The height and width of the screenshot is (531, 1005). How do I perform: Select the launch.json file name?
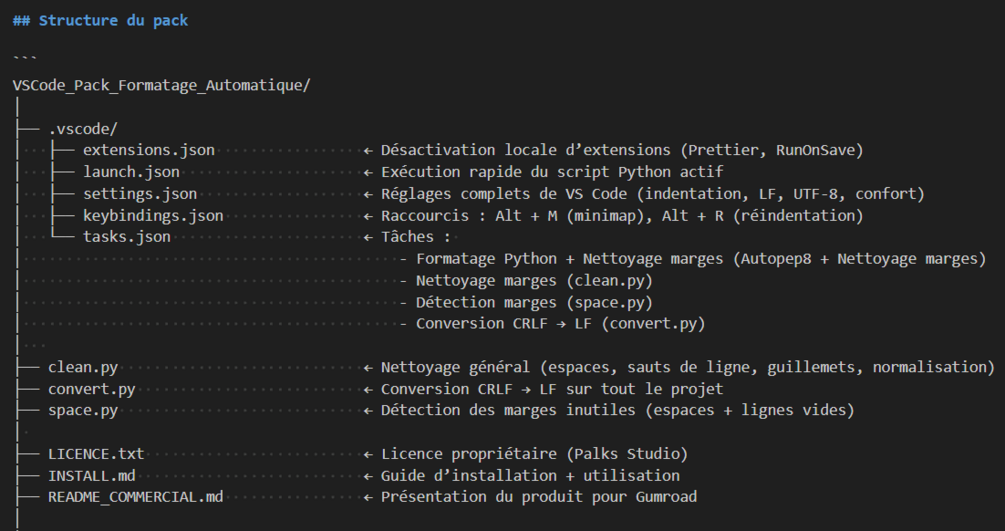(x=131, y=172)
